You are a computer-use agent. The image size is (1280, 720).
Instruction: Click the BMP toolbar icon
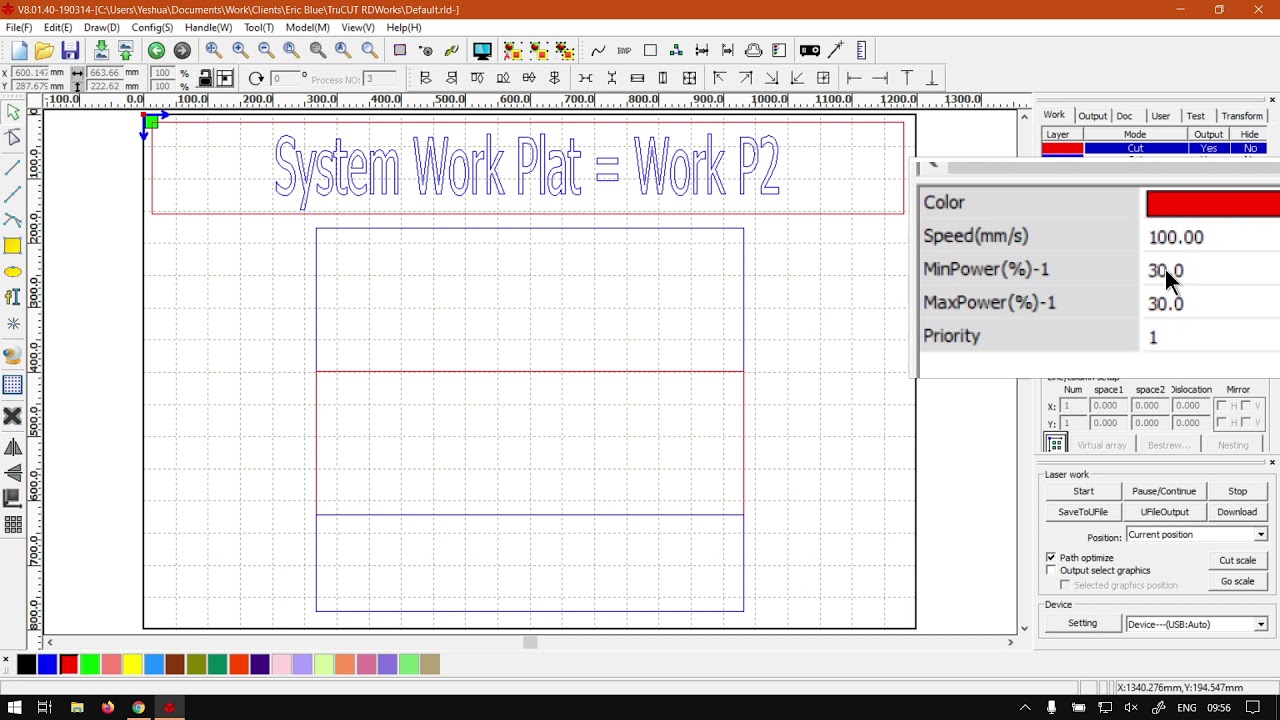click(624, 51)
